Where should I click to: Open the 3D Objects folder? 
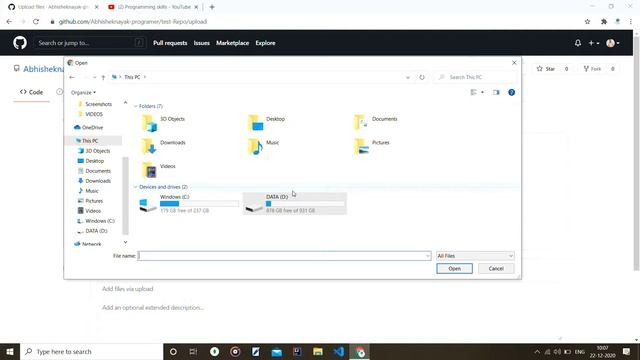click(x=164, y=122)
